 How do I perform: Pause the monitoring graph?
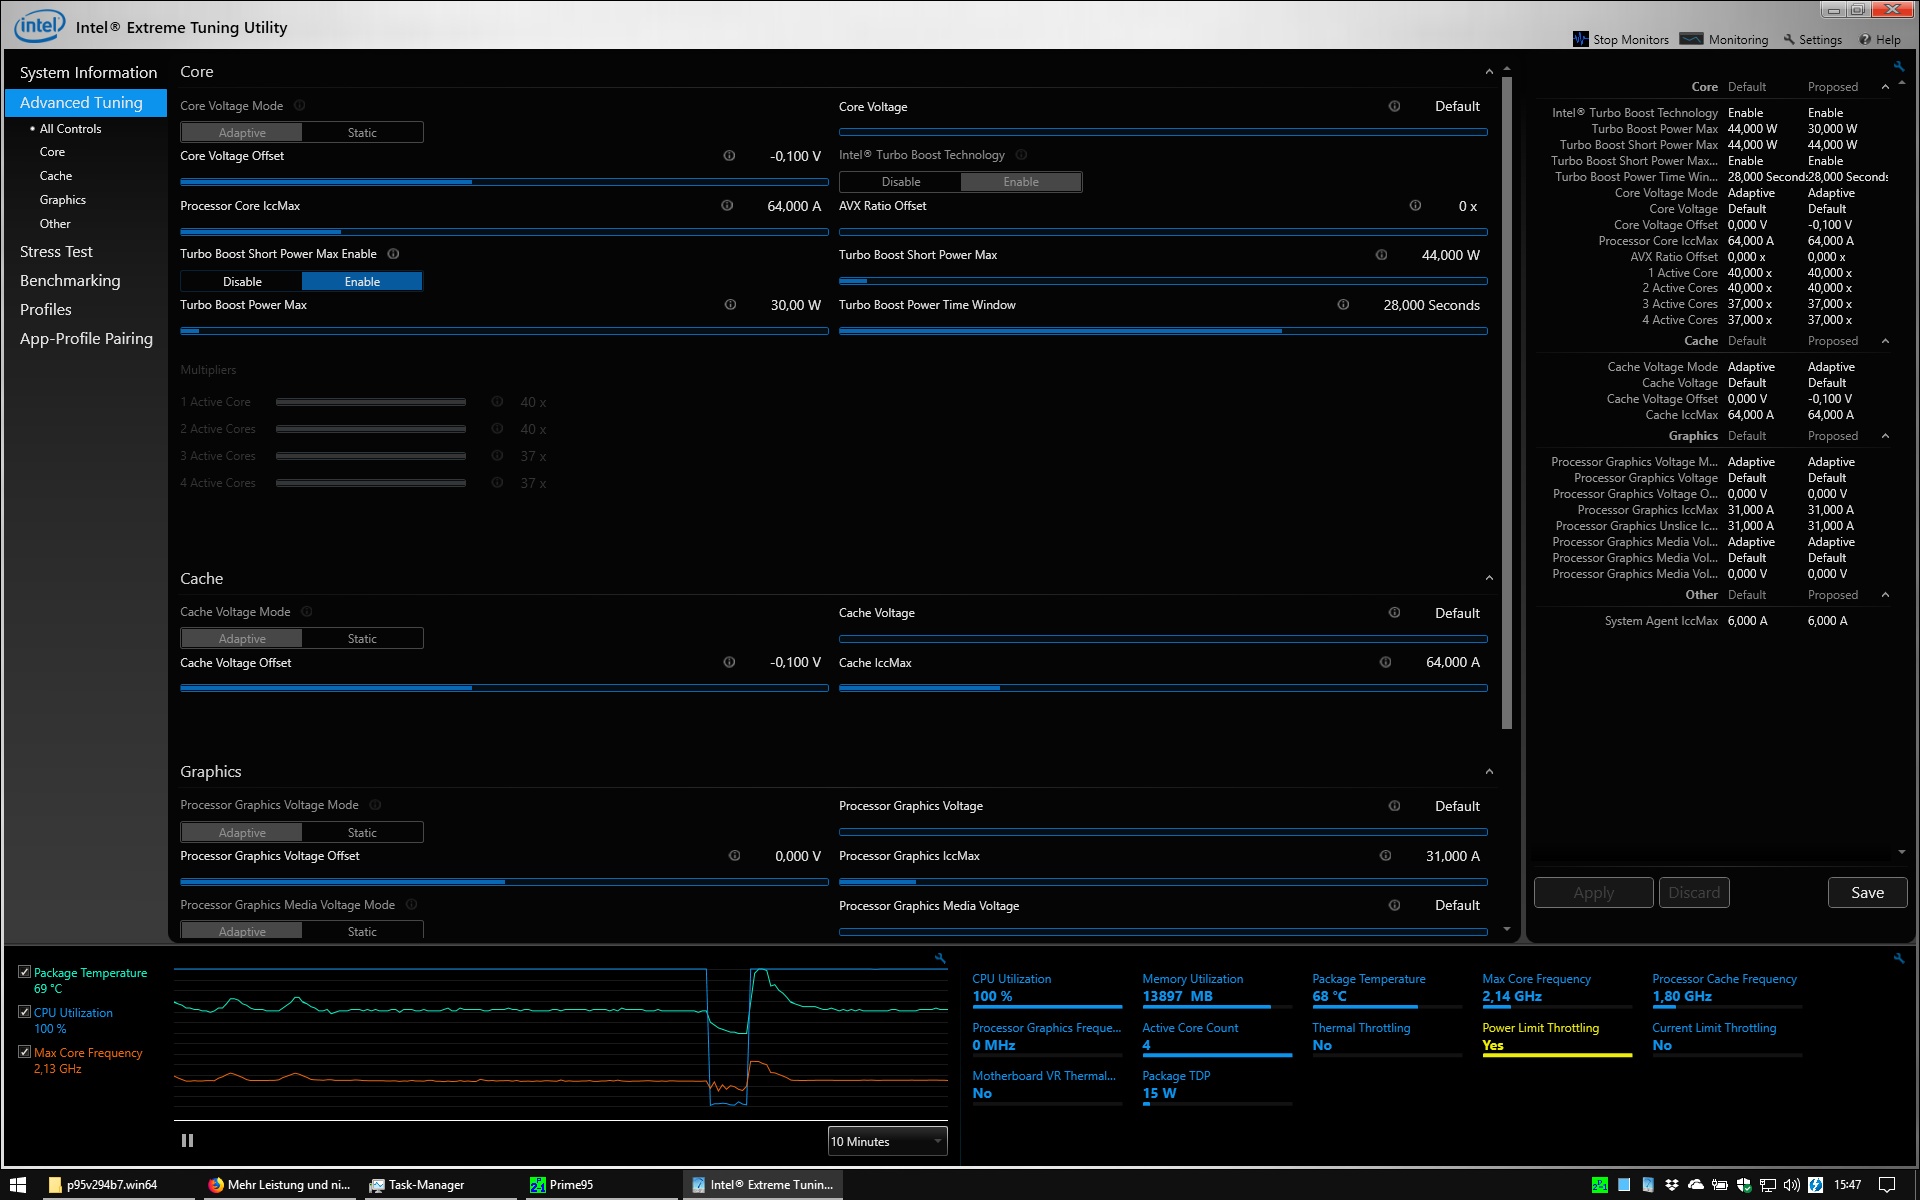click(187, 1140)
